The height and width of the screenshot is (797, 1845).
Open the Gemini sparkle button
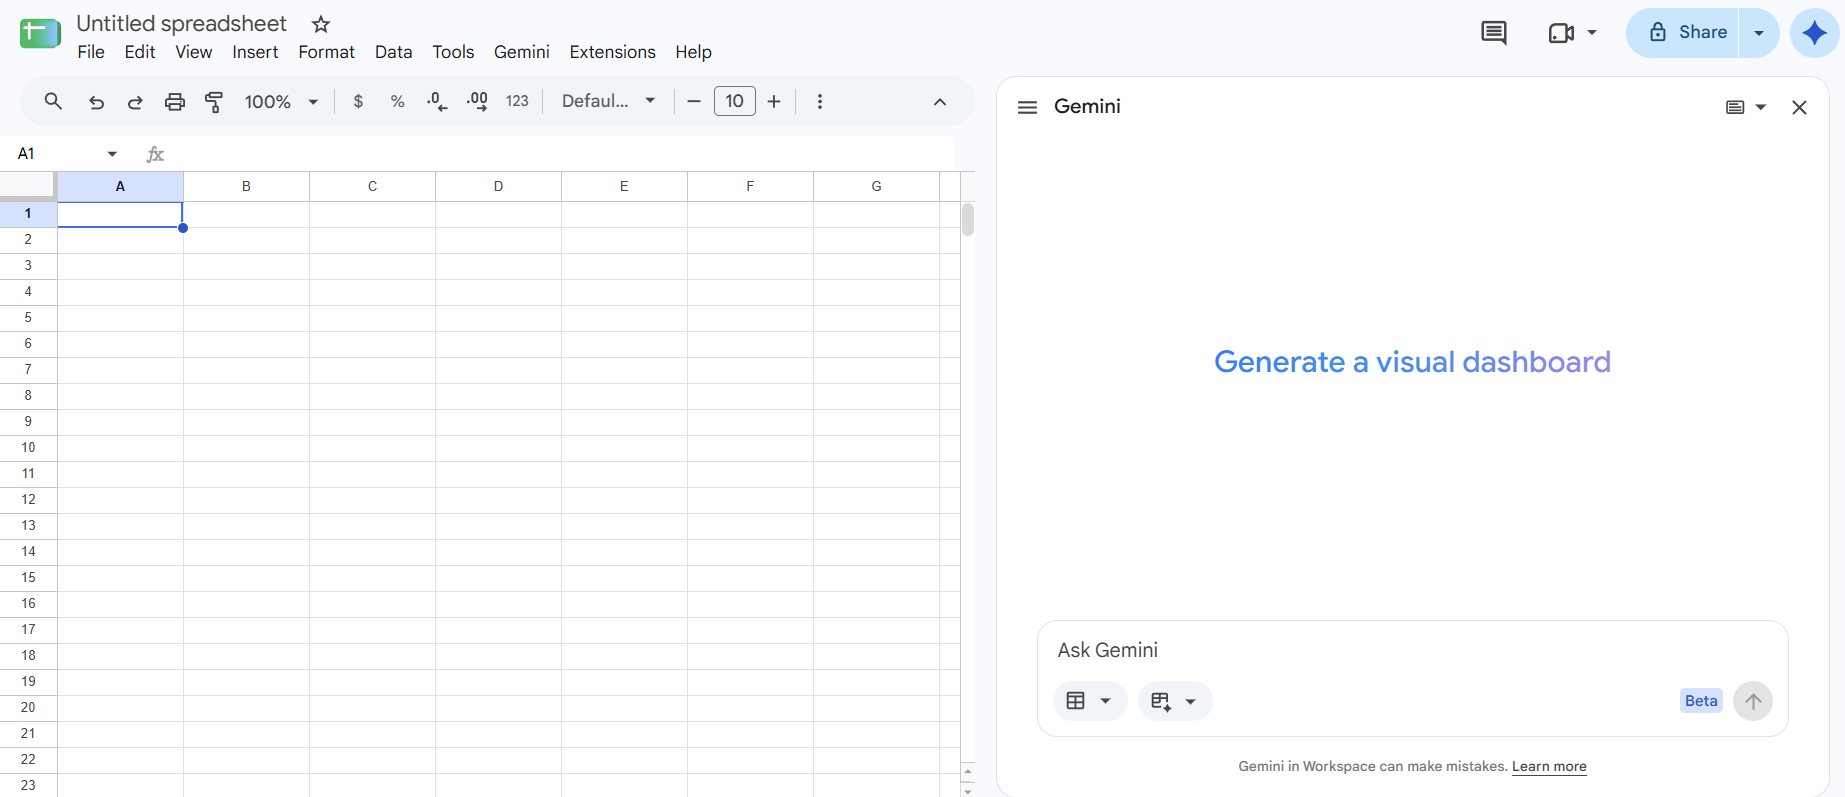click(x=1815, y=33)
